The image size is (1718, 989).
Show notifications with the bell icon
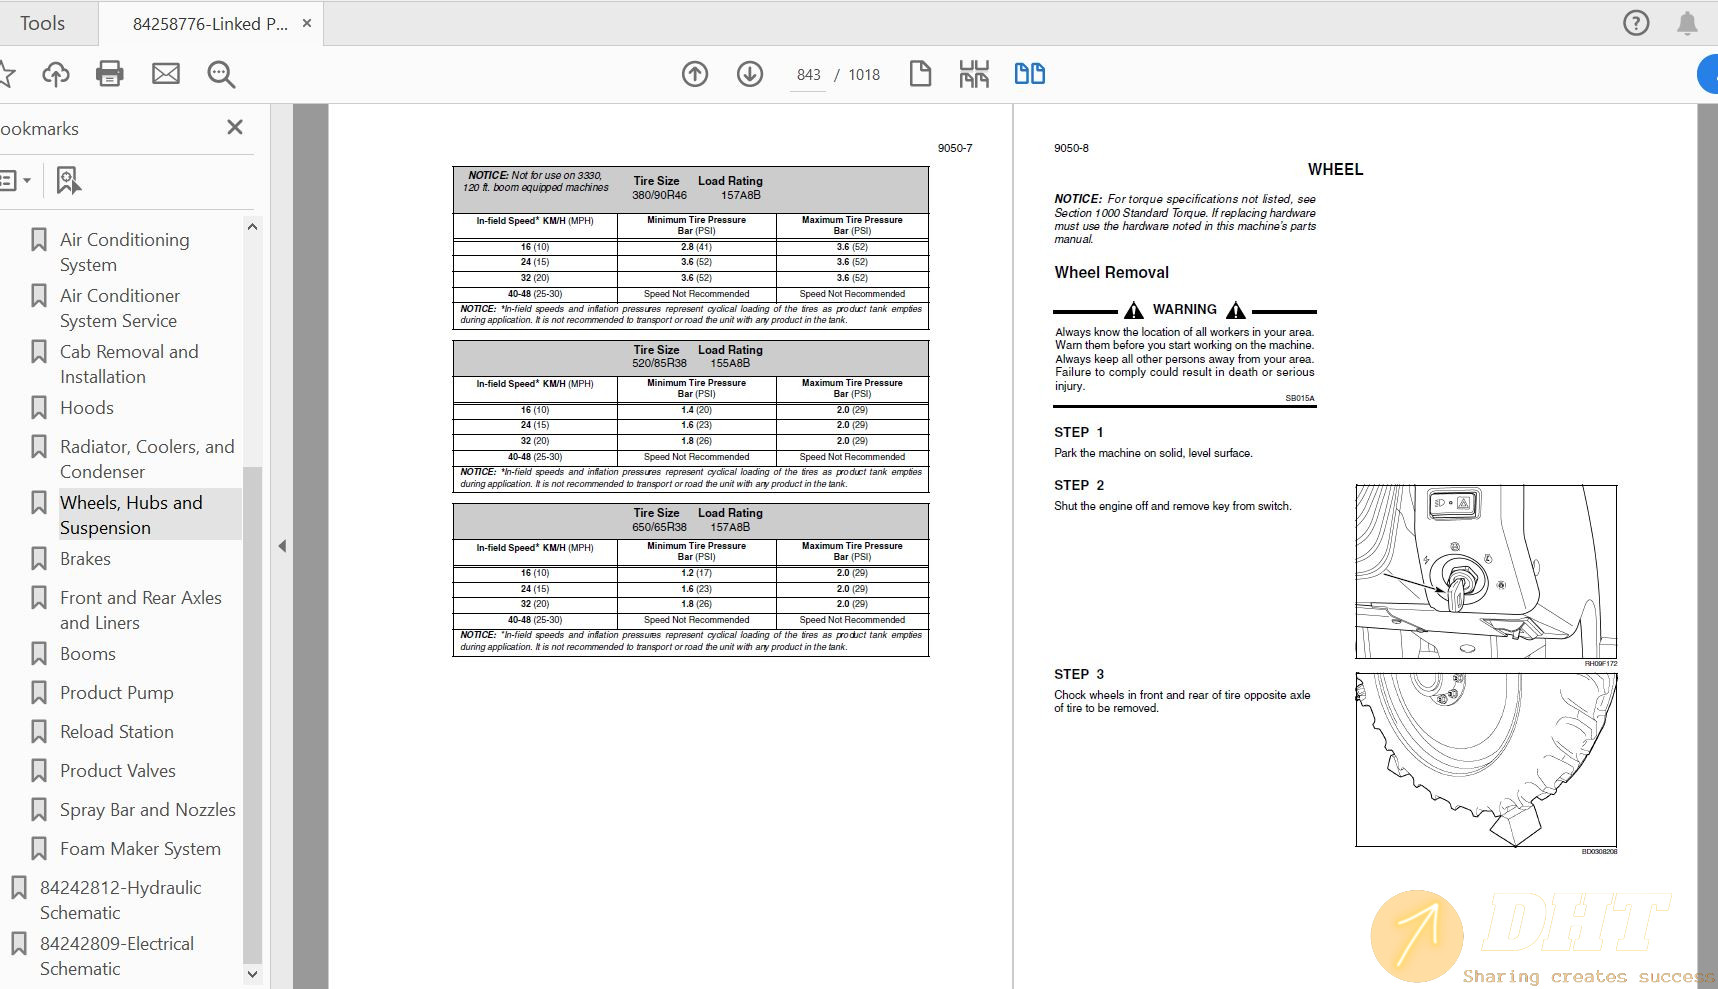(x=1687, y=23)
